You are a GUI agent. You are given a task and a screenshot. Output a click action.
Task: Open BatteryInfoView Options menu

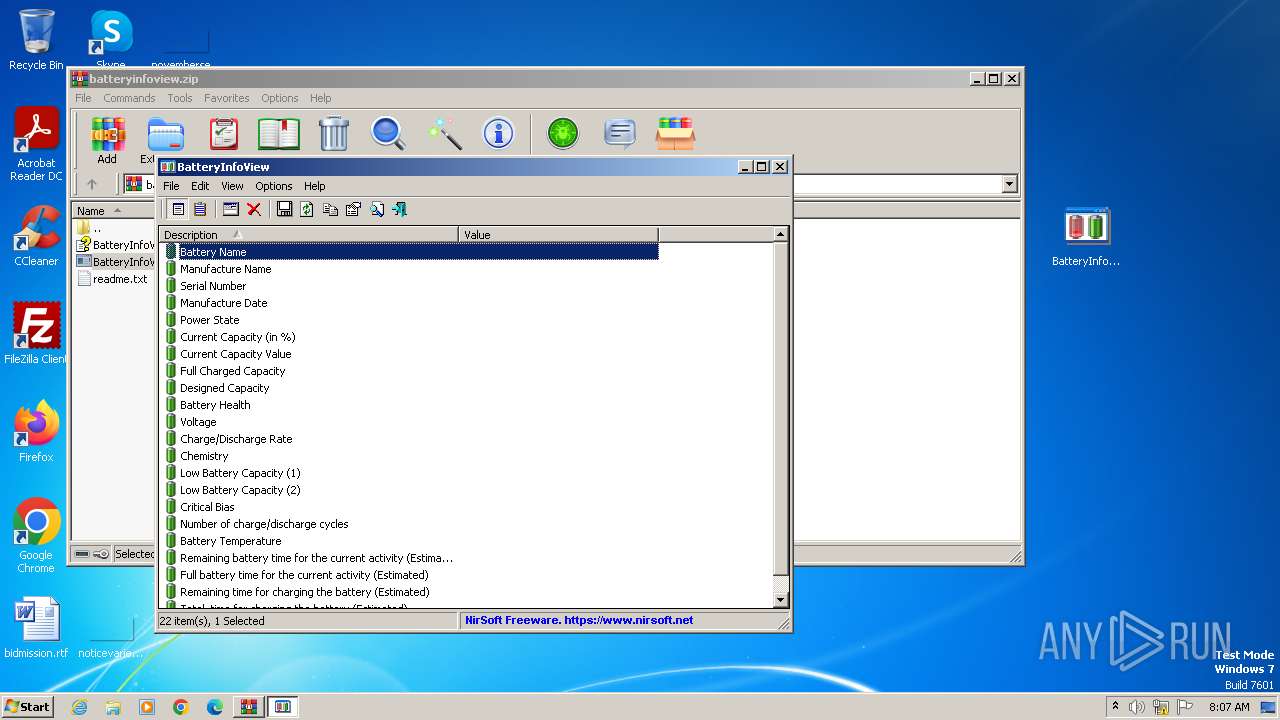point(273,186)
